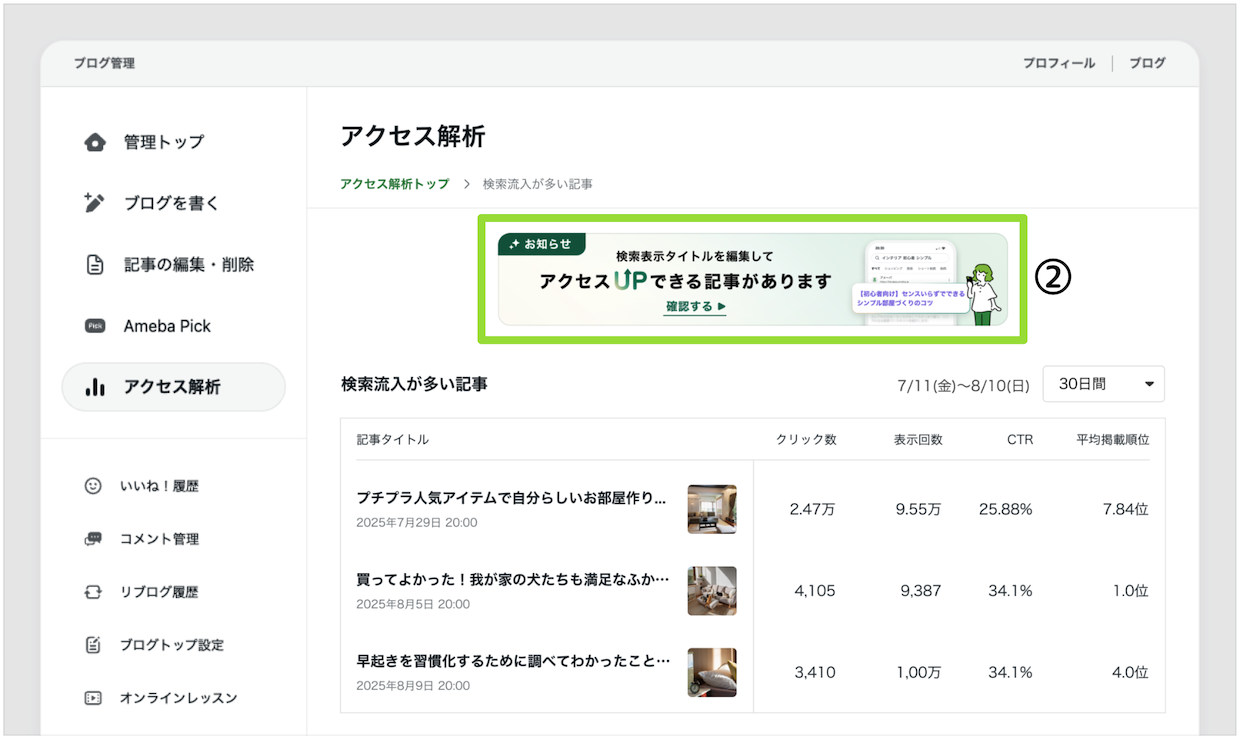
Task: Select ブログを書く in the sidebar
Action: [171, 203]
